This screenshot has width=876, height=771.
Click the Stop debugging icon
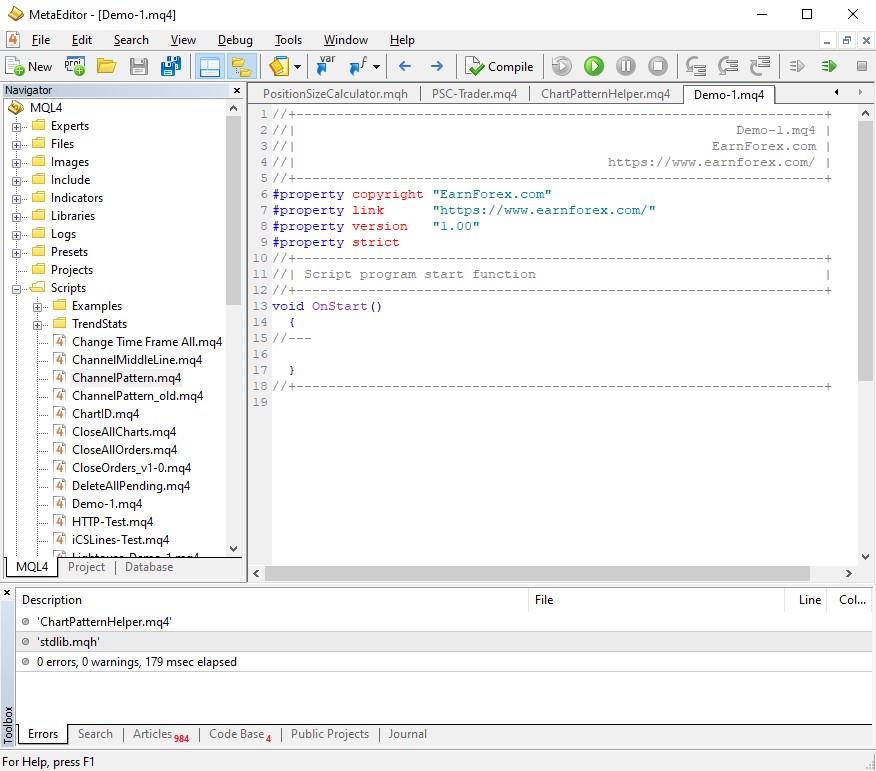(x=658, y=67)
